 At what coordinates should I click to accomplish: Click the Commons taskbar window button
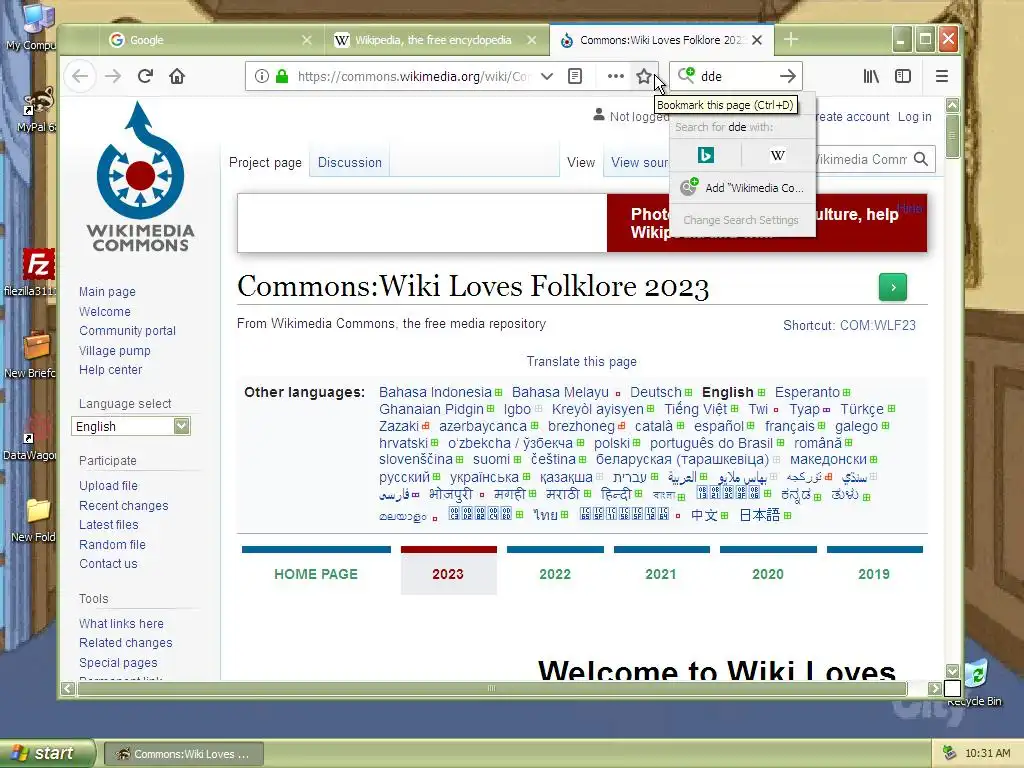pyautogui.click(x=184, y=754)
